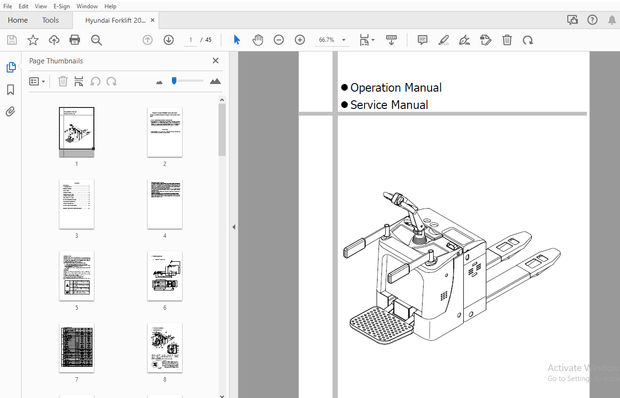Open the sign document pen icon
This screenshot has height=398, width=620.
(465, 40)
